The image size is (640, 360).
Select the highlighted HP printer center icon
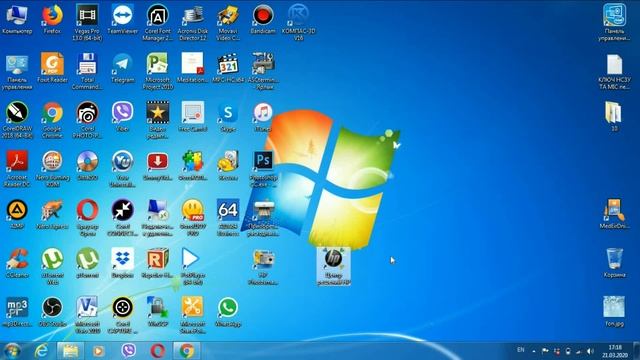tap(333, 266)
